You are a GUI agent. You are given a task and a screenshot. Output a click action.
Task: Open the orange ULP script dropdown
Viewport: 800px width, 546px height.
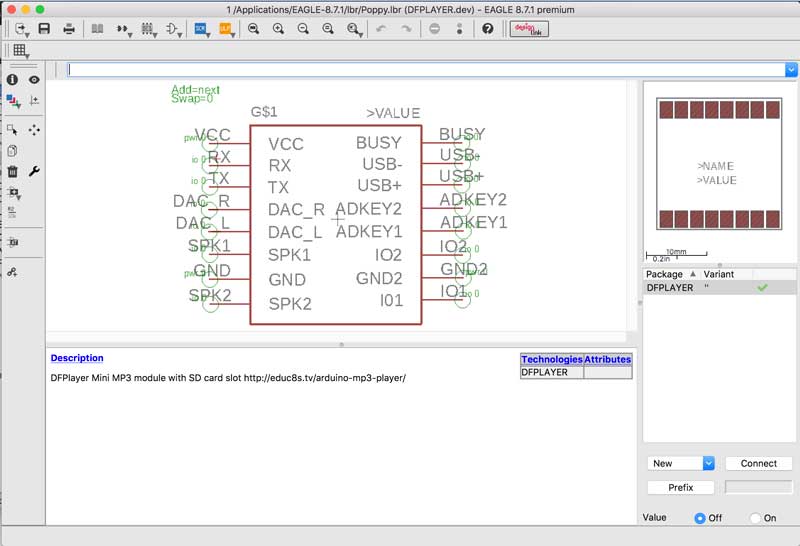click(227, 30)
